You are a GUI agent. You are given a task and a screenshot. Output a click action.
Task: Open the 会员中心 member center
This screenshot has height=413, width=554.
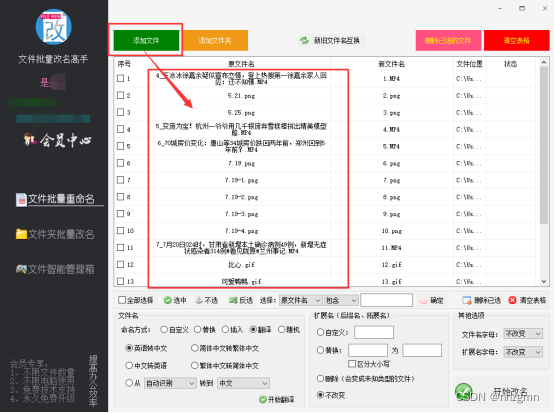tap(57, 140)
